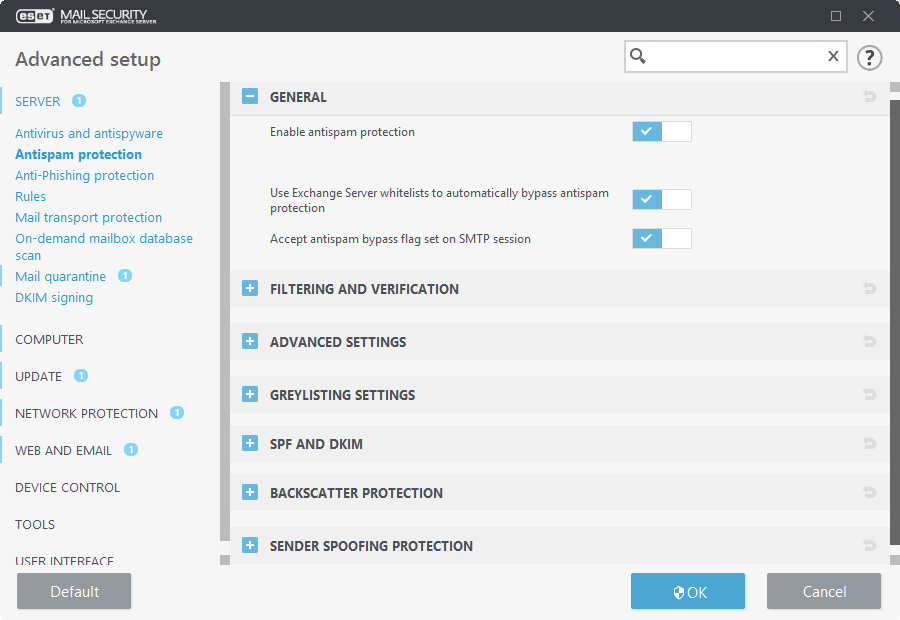
Task: Select NETWORK PROTECTION in the sidebar
Action: click(85, 413)
